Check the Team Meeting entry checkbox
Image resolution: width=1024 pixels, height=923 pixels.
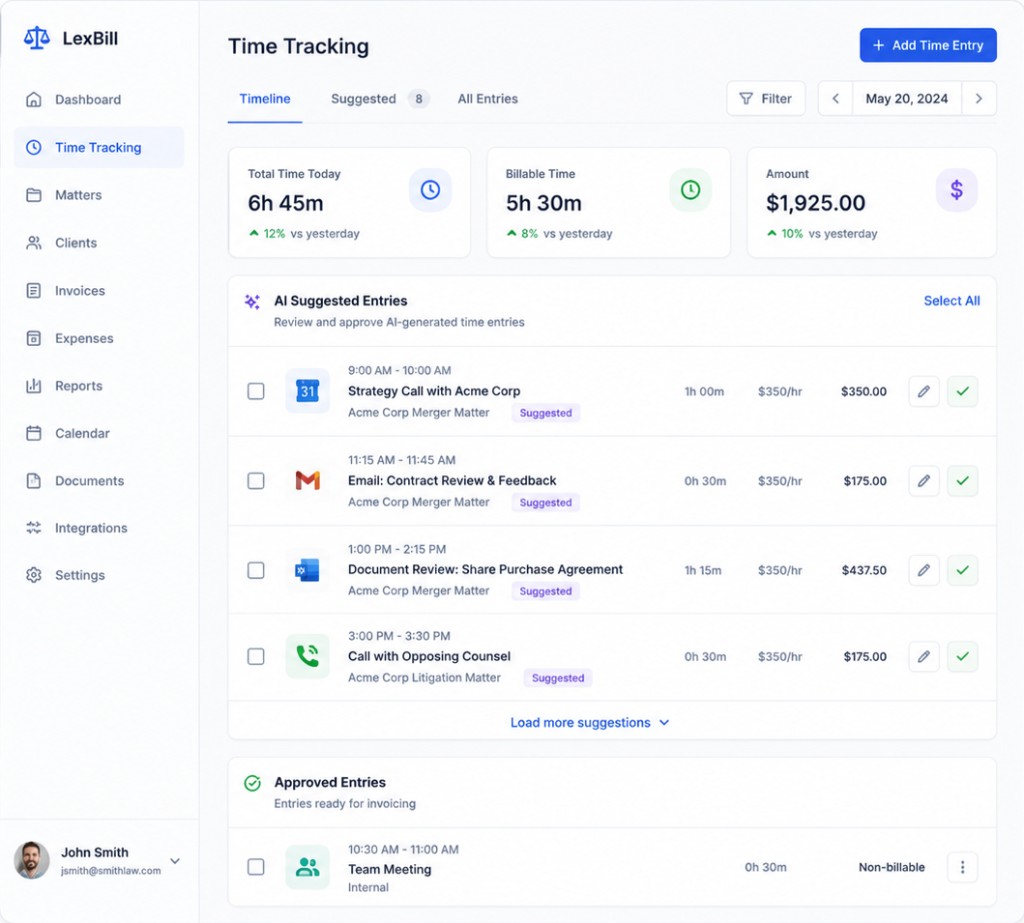coord(256,867)
